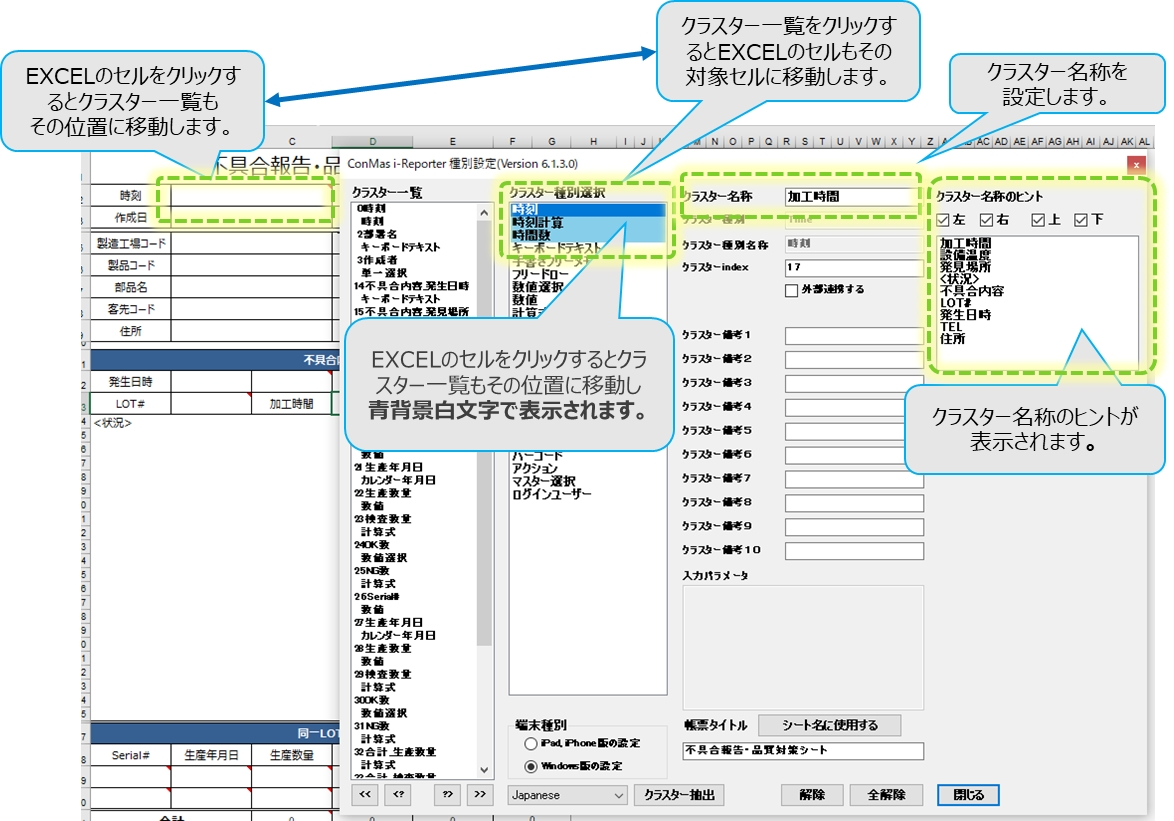Select 22生産数量 in the cluster list
Viewport: 1174px width, 821px height.
pos(382,493)
